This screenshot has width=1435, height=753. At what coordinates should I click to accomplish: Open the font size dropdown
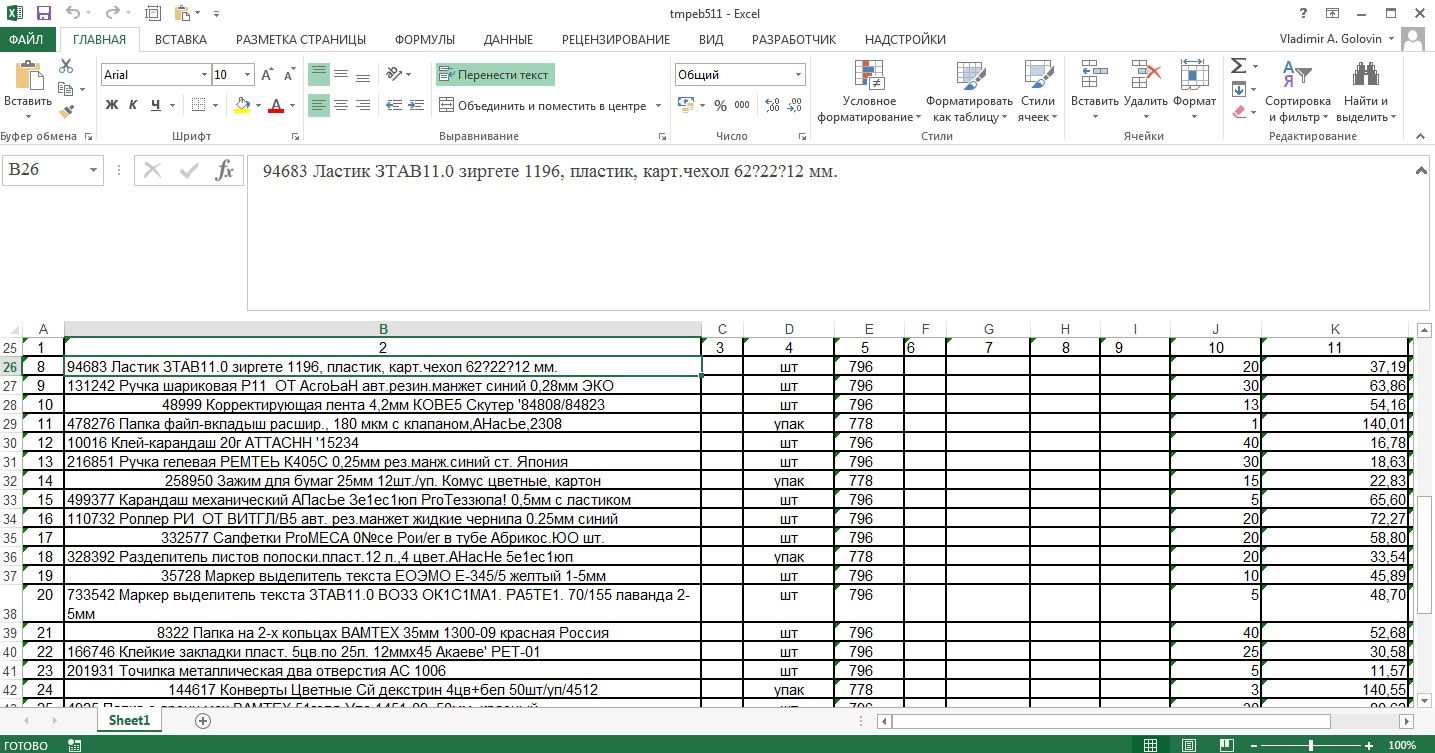coord(247,75)
